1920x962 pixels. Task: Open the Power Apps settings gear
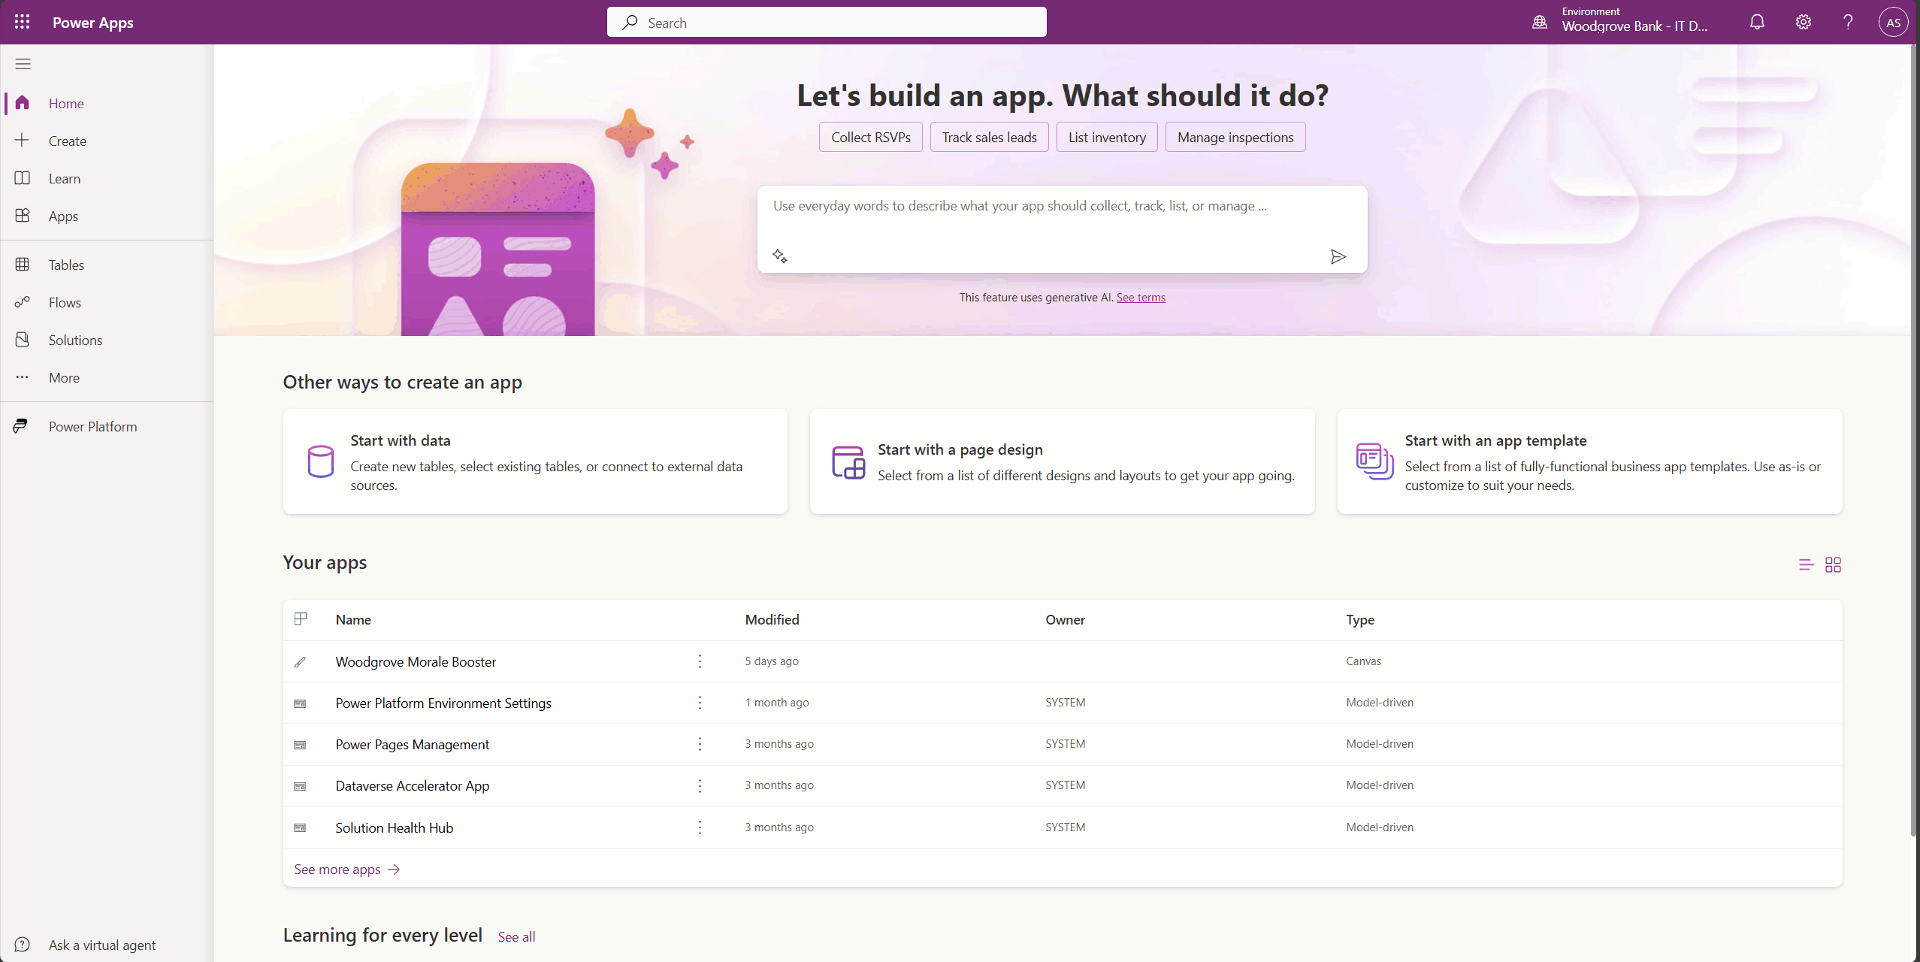click(x=1803, y=21)
